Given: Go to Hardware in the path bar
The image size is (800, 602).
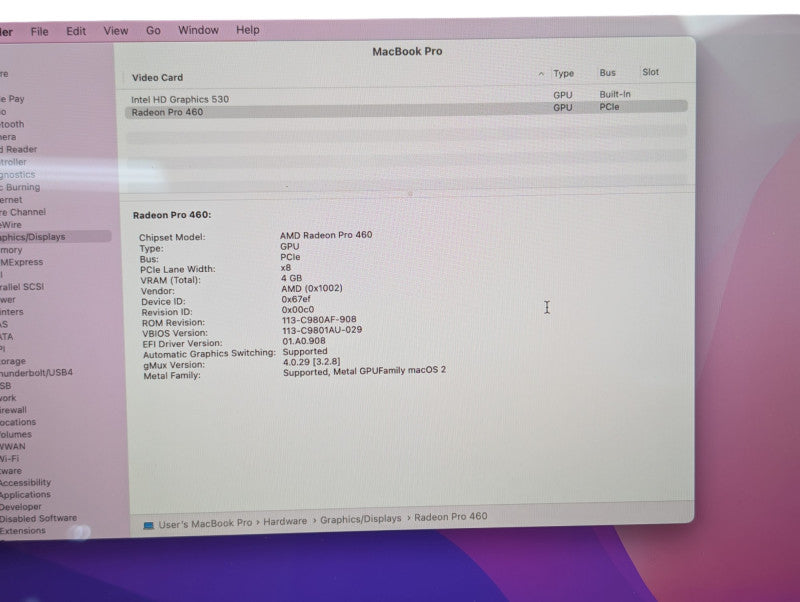Looking at the screenshot, I should tap(285, 521).
